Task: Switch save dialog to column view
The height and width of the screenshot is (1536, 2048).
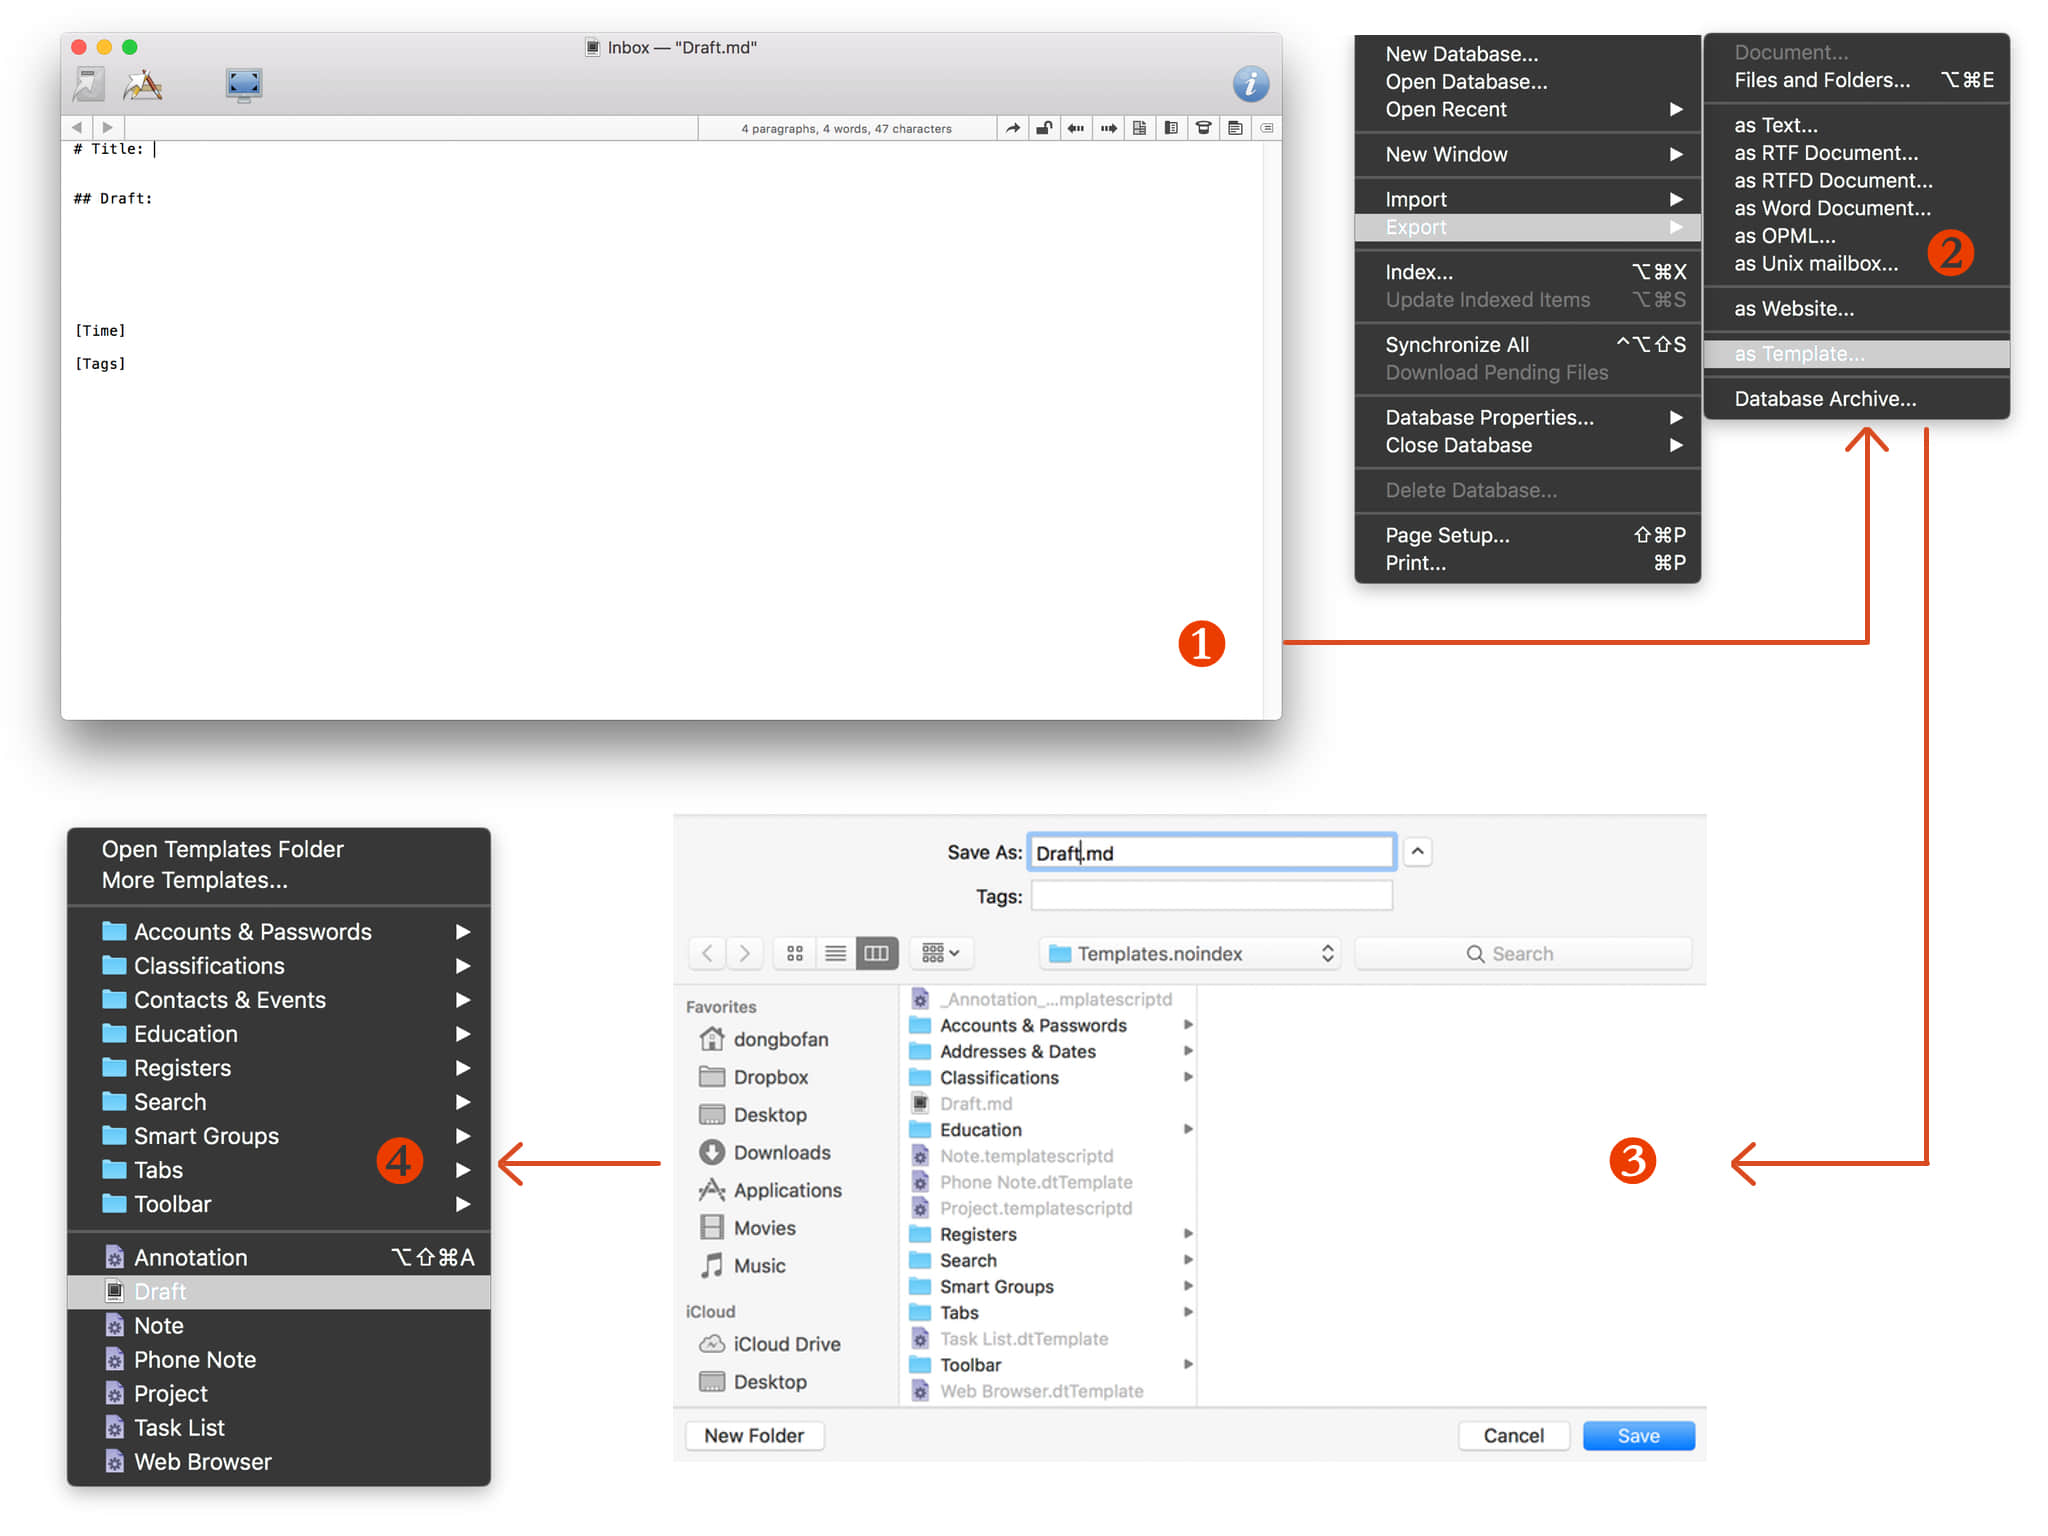Action: coord(876,953)
